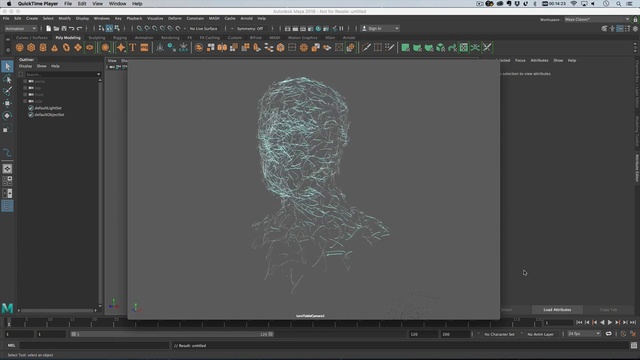Viewport: 640px width, 360px height.
Task: Play the timeline forwards
Action: pos(610,322)
